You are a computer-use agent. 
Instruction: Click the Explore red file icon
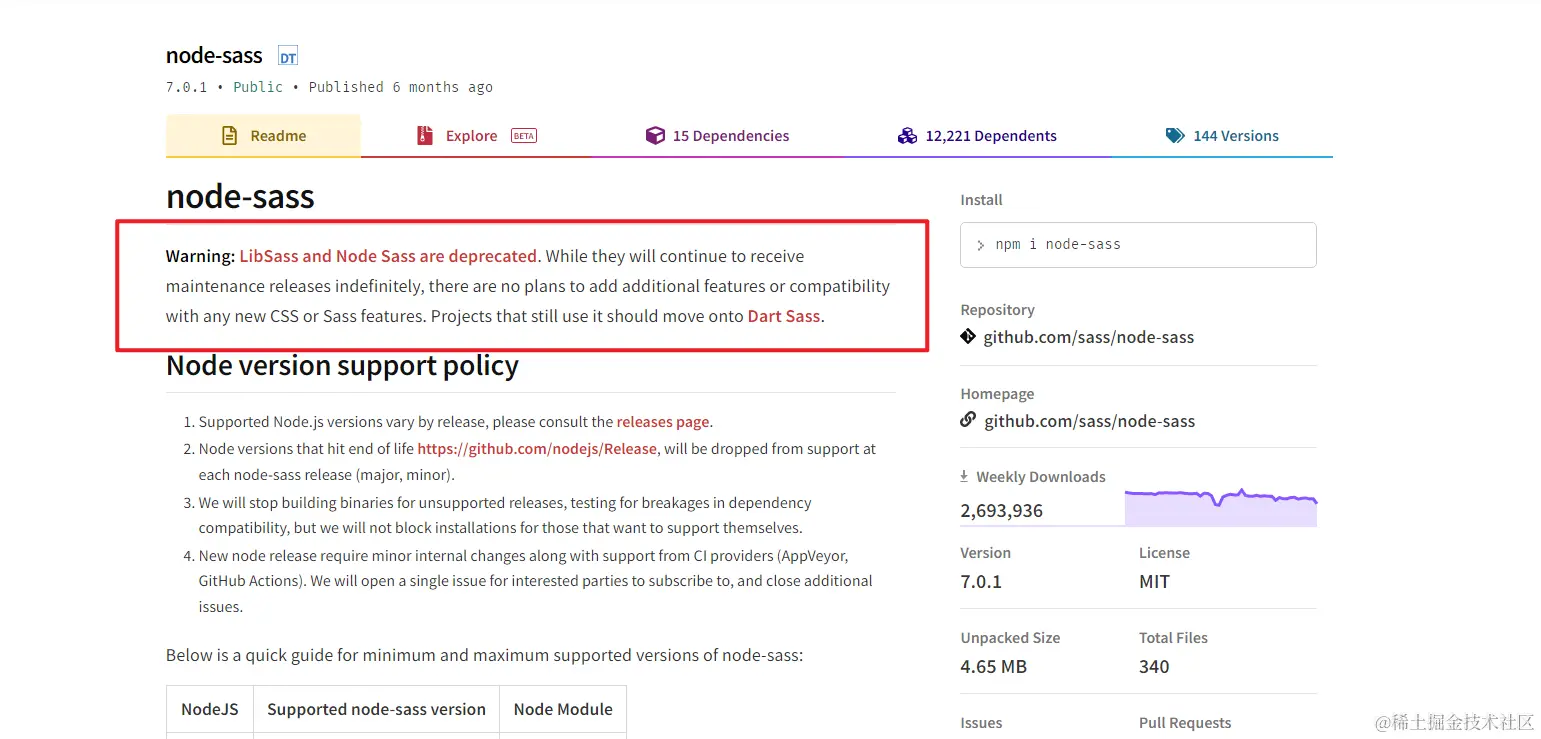[425, 136]
